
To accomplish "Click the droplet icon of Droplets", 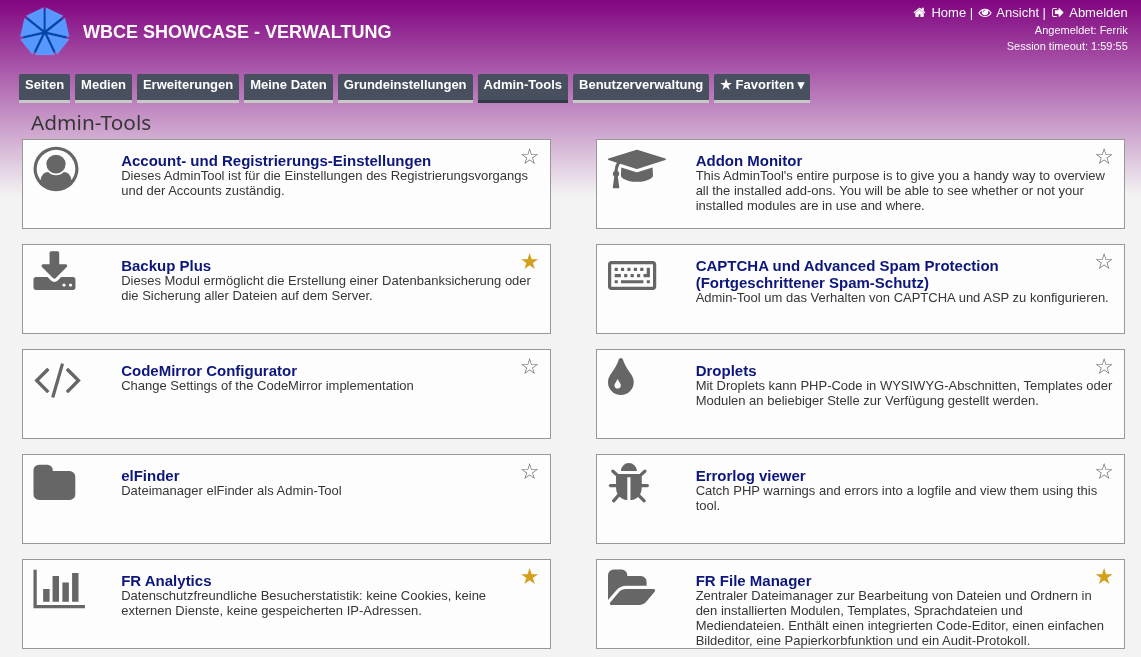I will (x=621, y=376).
